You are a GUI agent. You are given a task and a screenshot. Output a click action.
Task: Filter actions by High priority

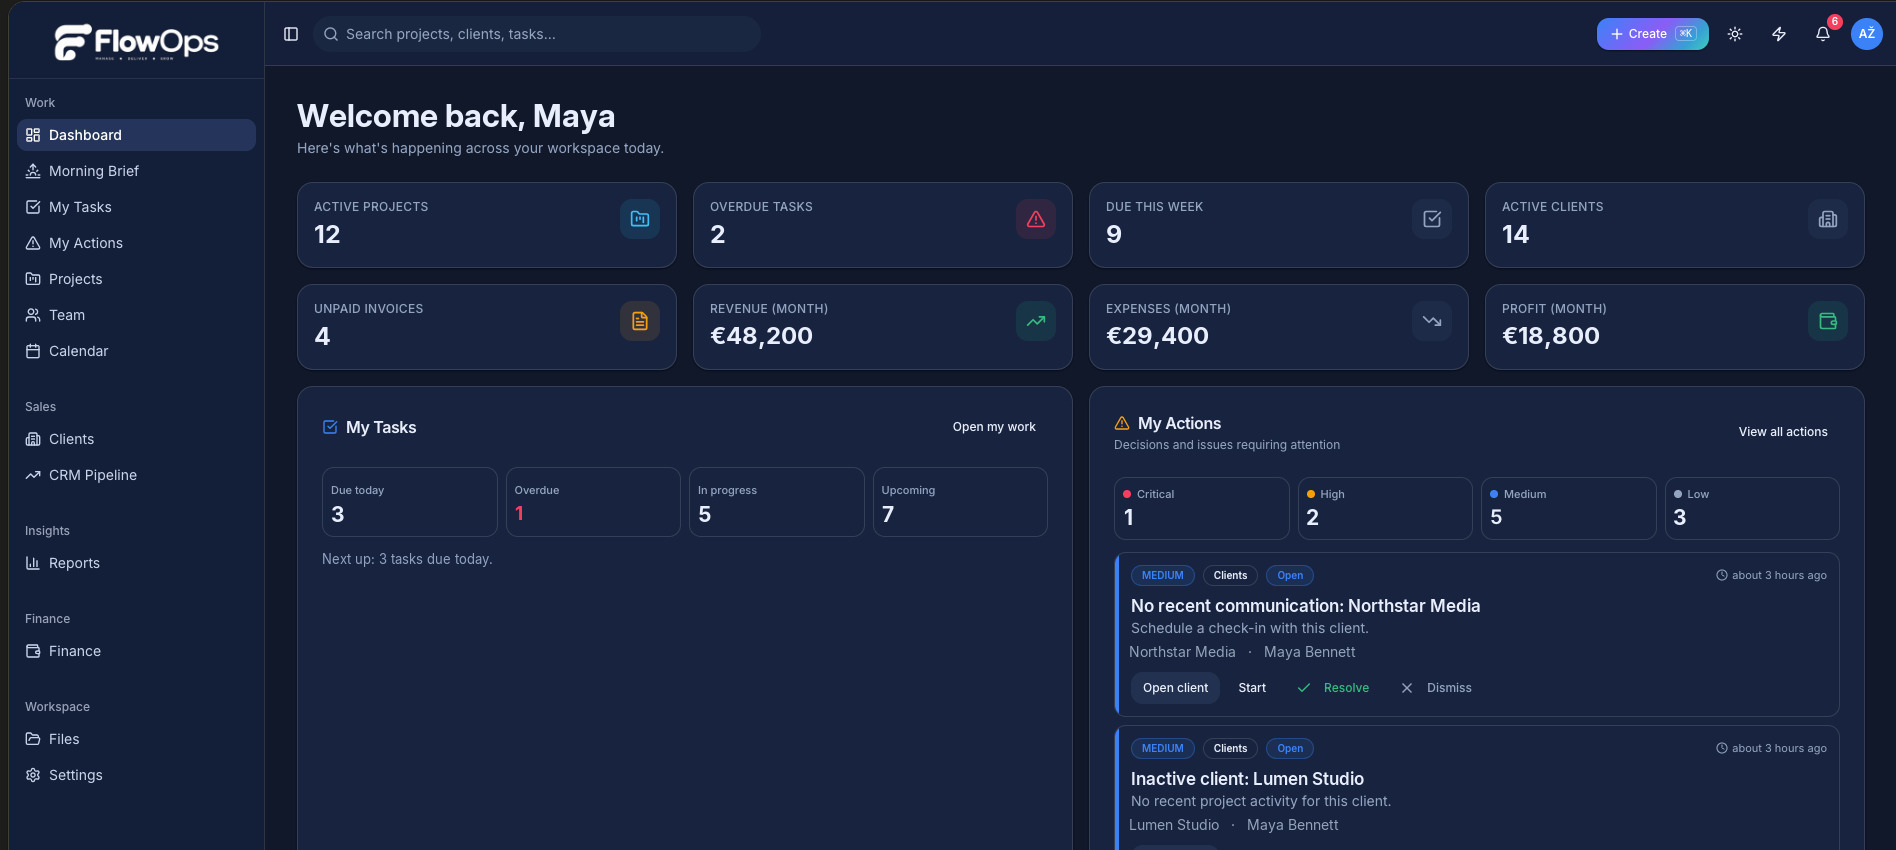point(1385,508)
